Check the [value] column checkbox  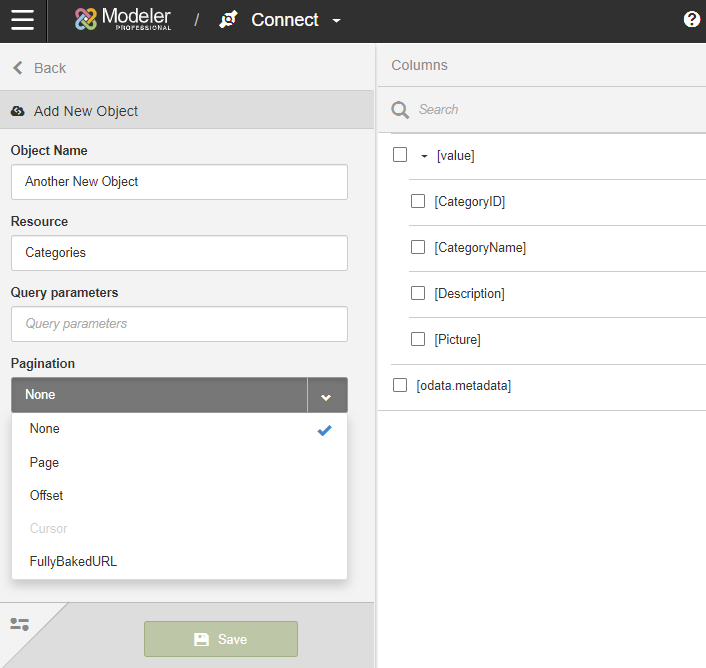coord(400,154)
